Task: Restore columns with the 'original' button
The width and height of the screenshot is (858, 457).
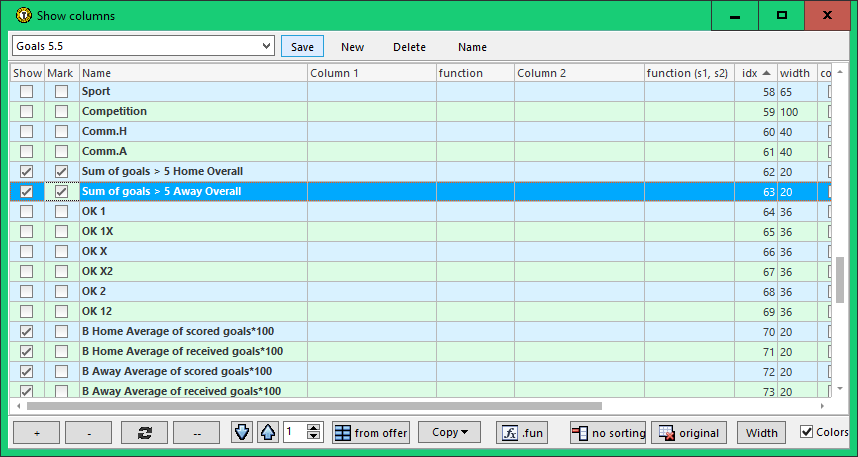Action: tap(689, 433)
